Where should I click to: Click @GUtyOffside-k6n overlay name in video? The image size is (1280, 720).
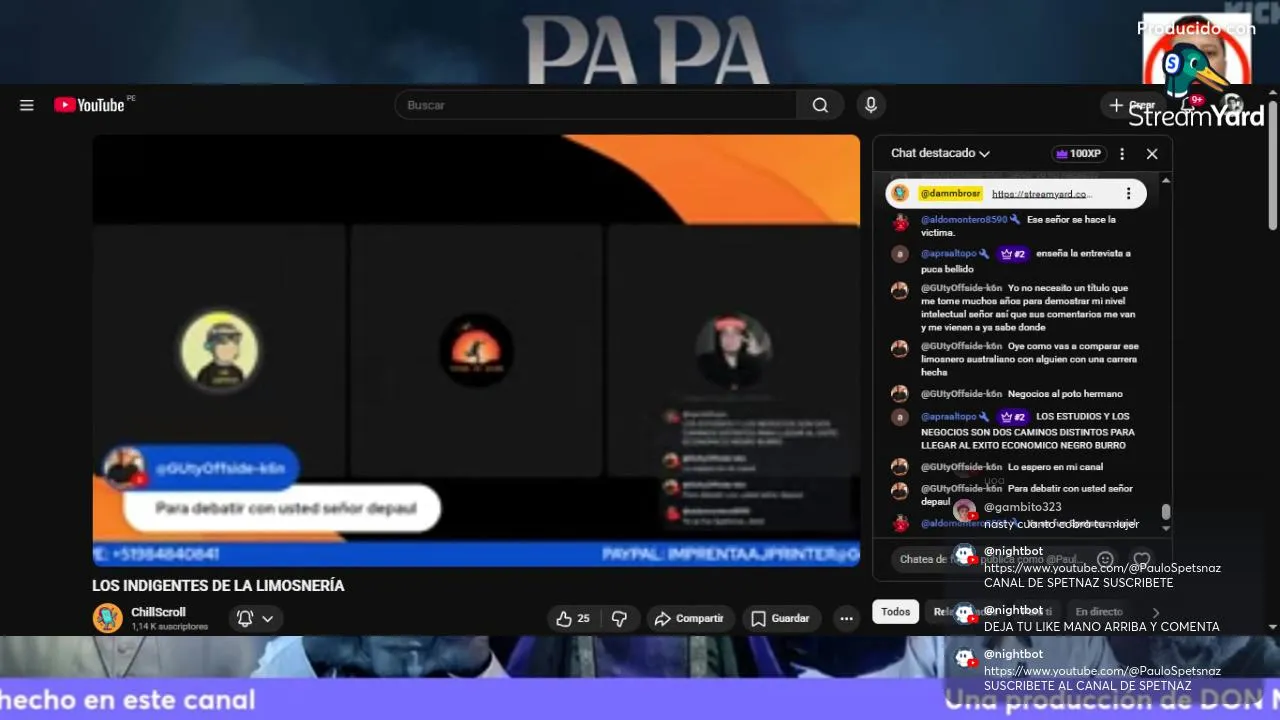point(220,468)
